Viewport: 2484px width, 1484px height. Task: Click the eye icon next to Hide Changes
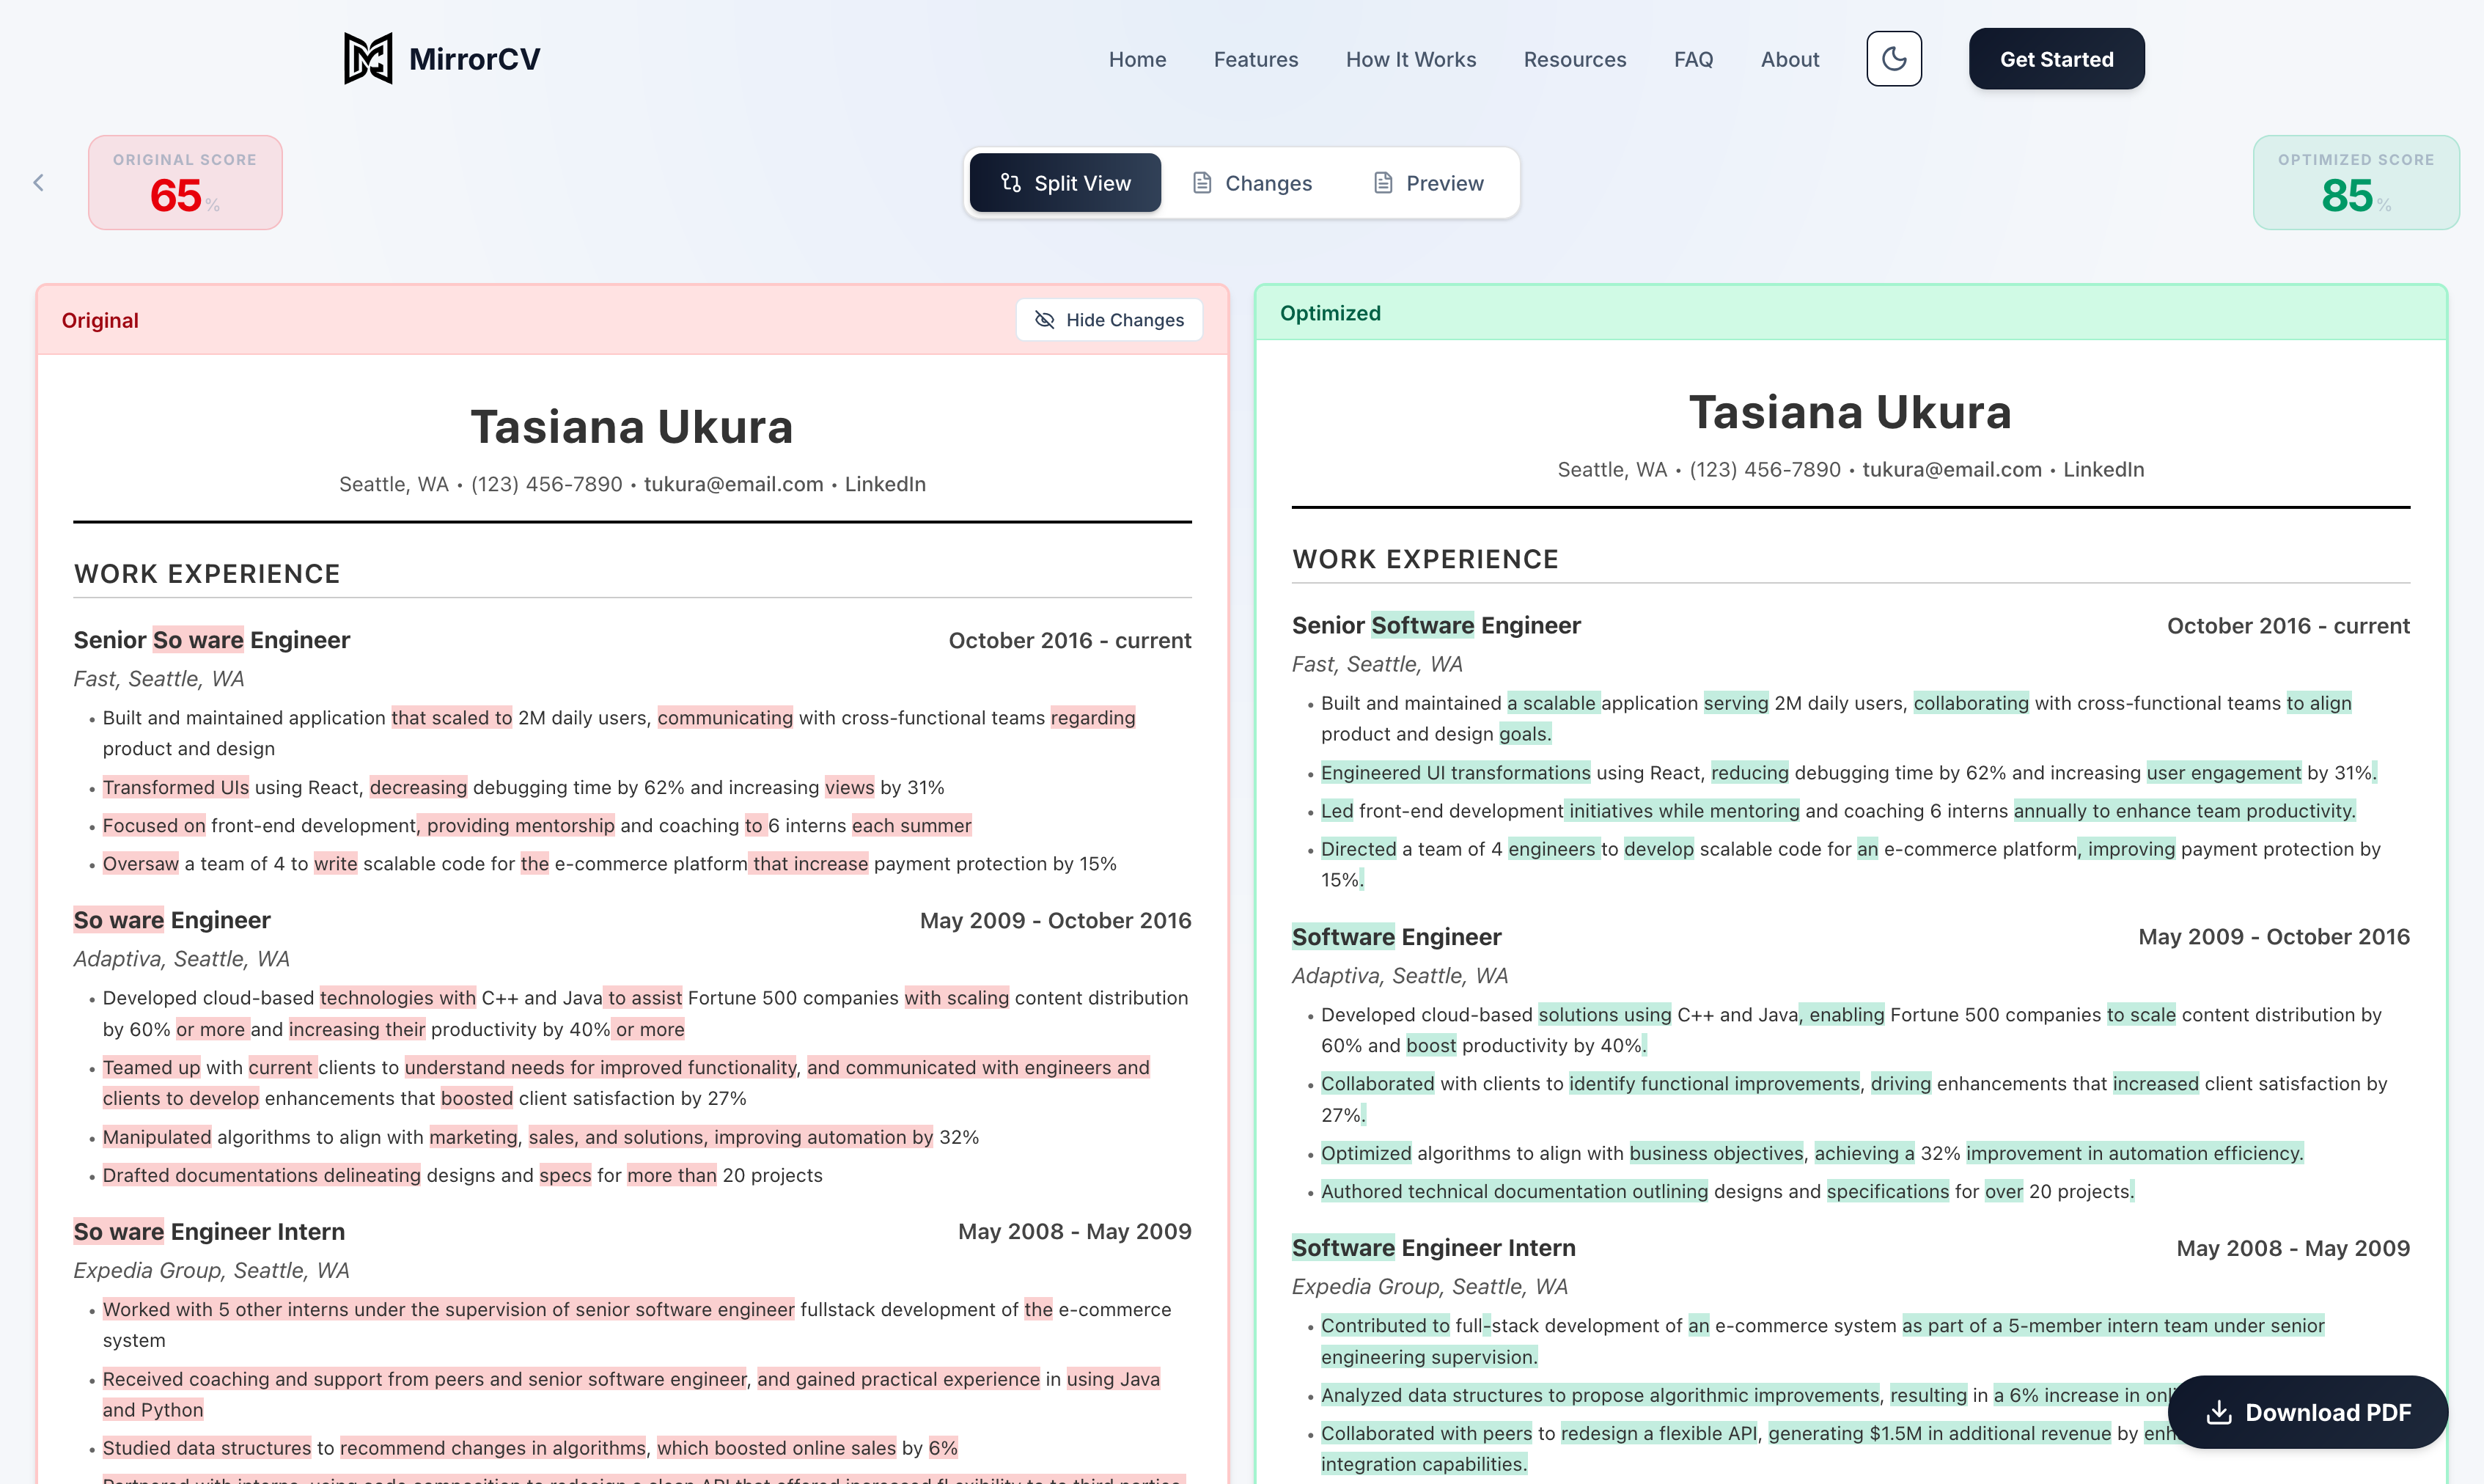click(x=1045, y=319)
